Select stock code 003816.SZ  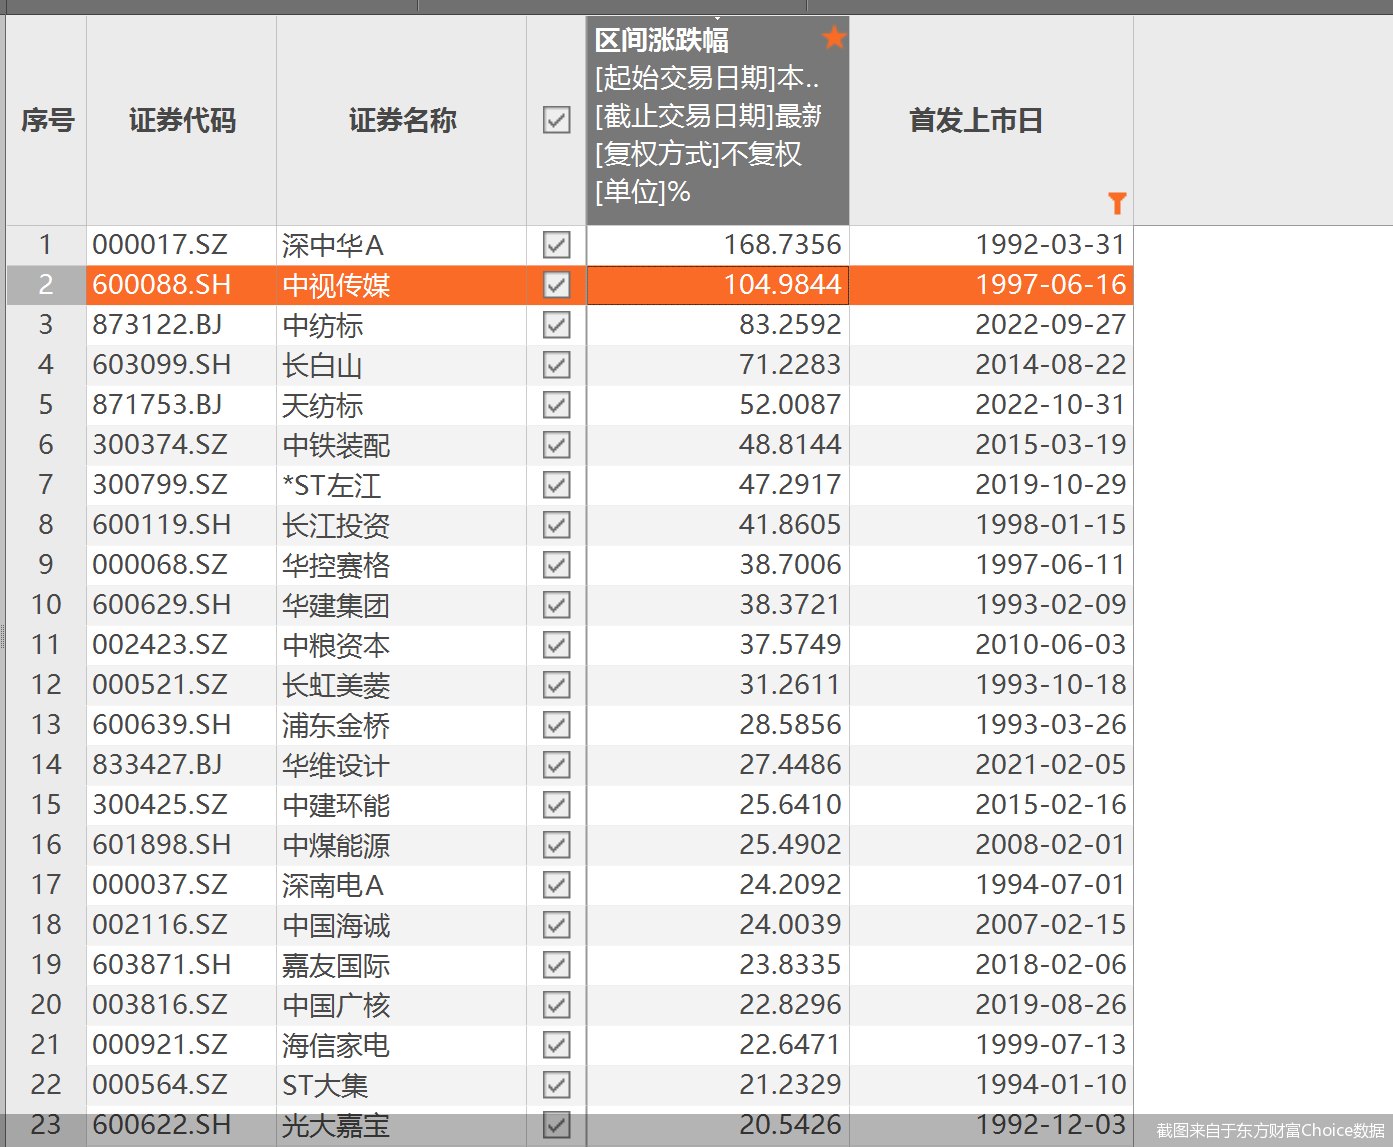[x=160, y=1005]
